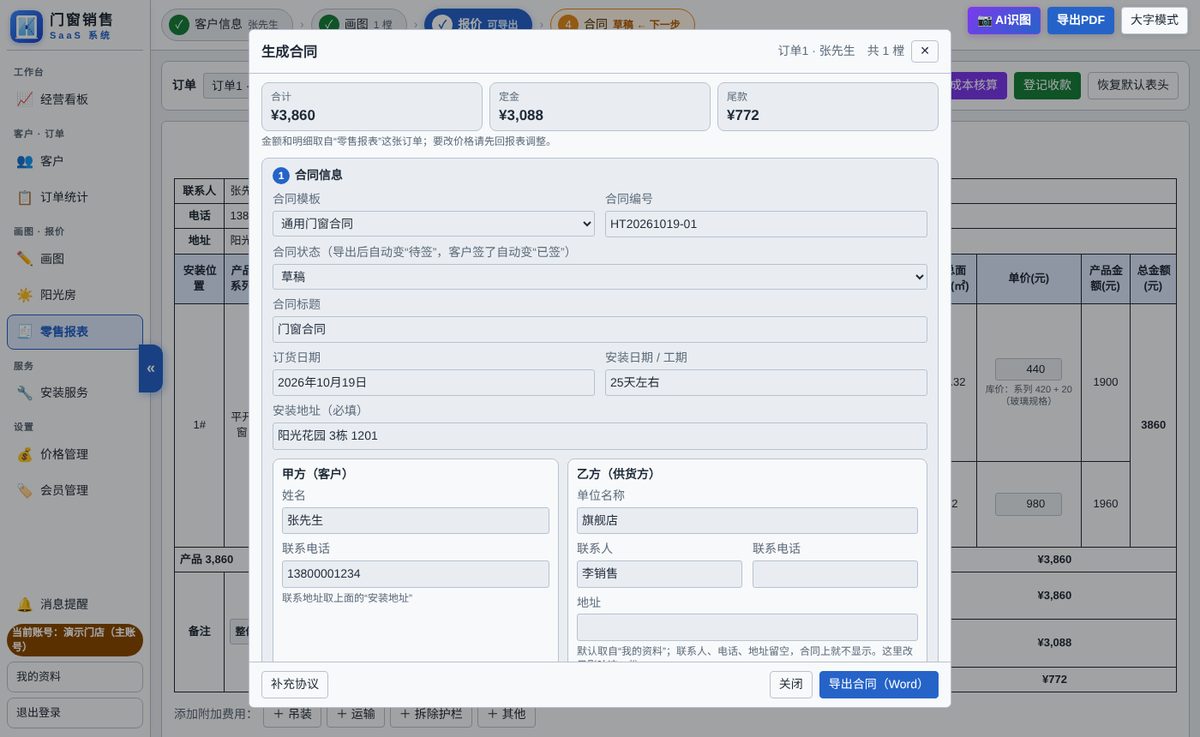1200x737 pixels.
Task: Open 补充协议 in dialog footer
Action: pyautogui.click(x=295, y=685)
